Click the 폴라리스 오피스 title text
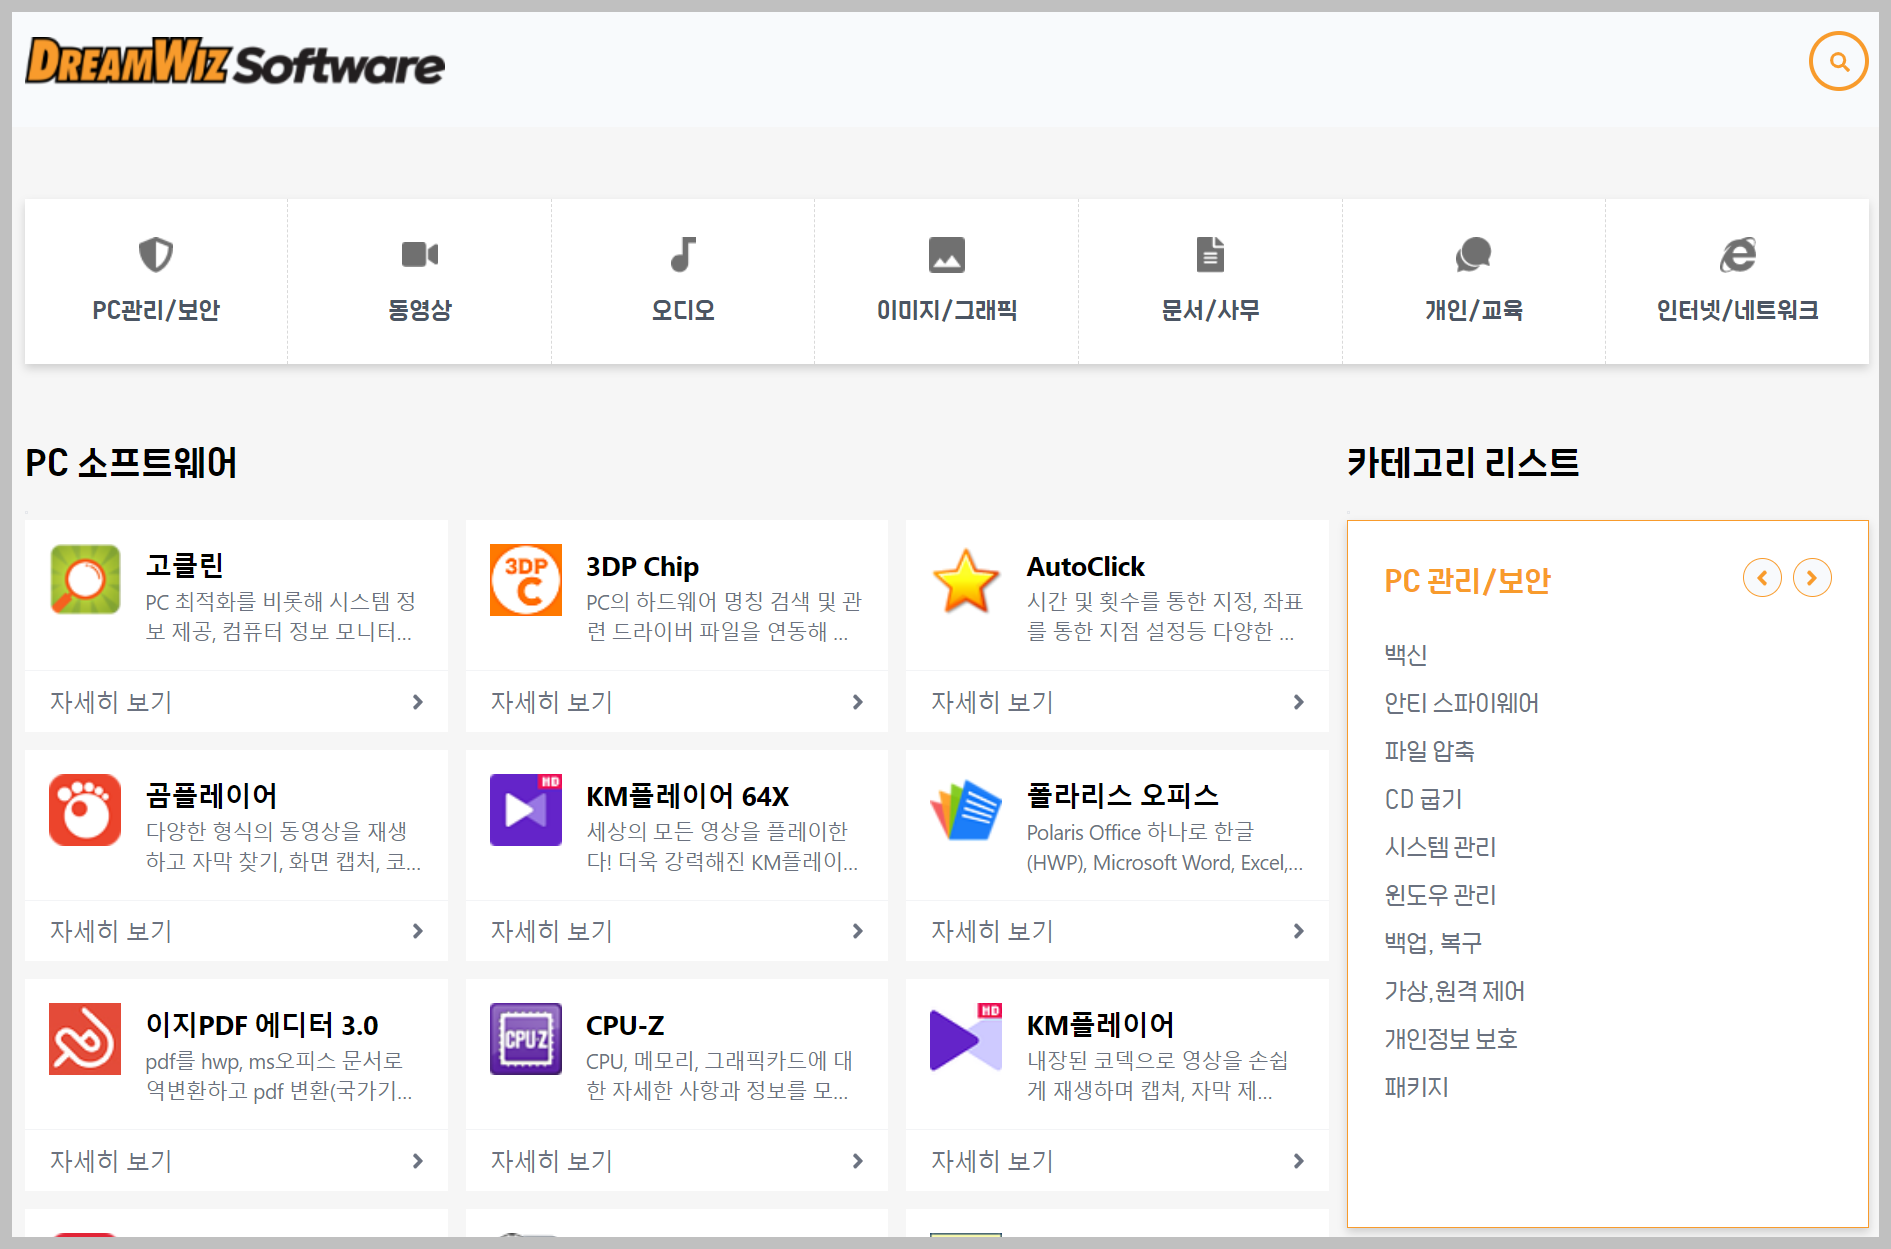 1122,796
